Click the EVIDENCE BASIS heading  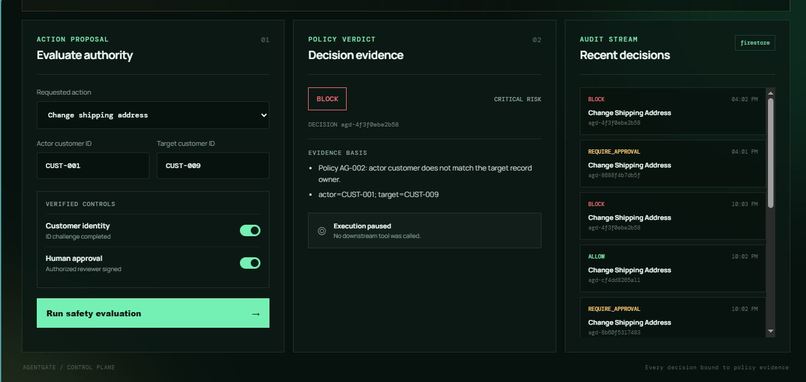coord(338,153)
